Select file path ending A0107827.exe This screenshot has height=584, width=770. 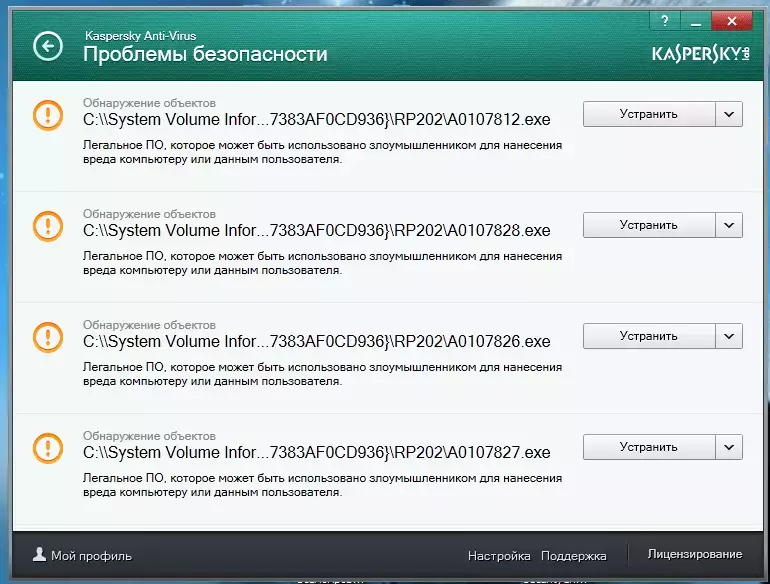tap(317, 452)
